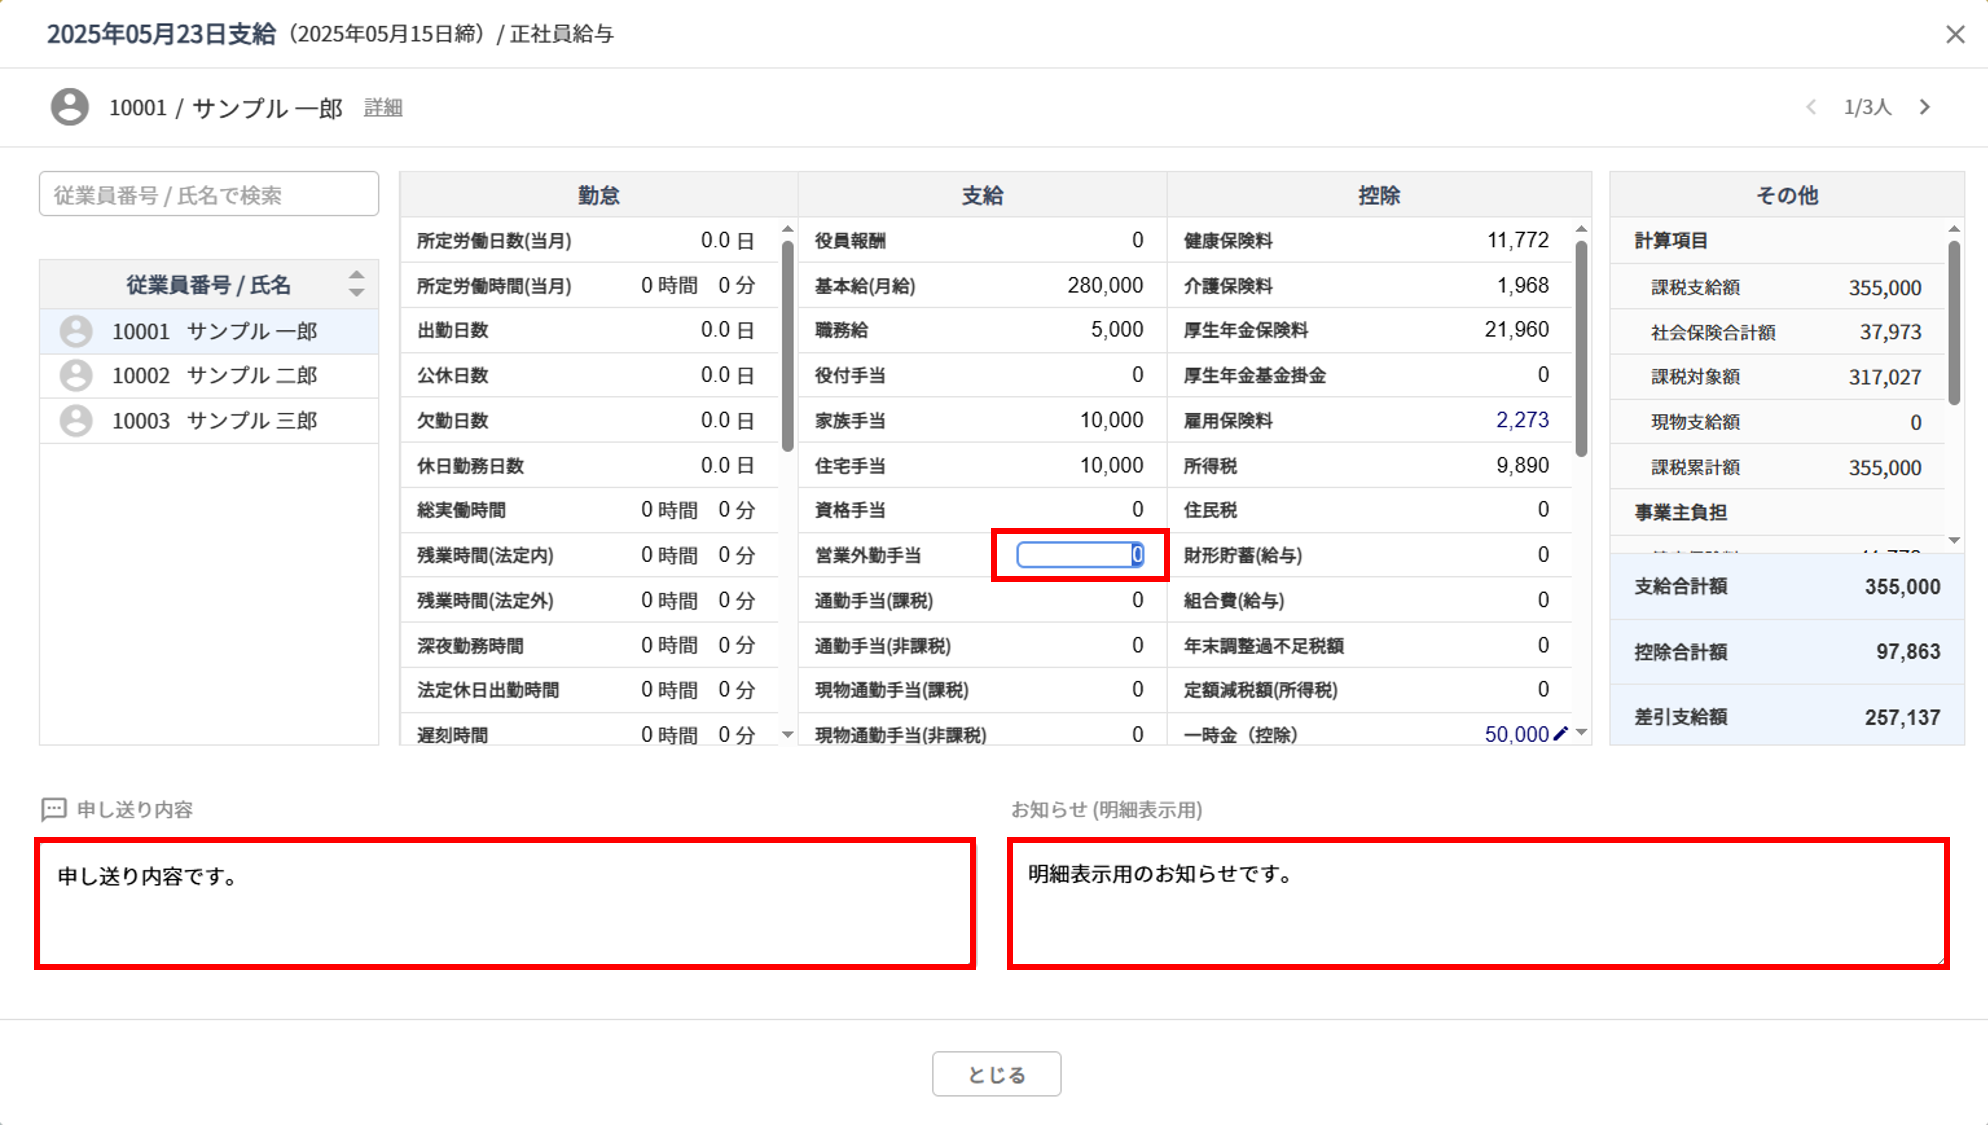Click the お知らせ (明細表示用) text area

1477,904
